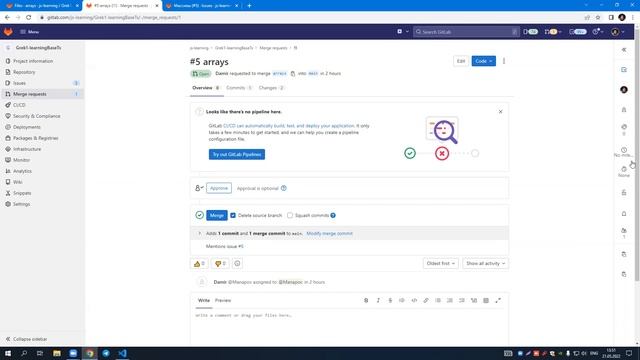Click the Infrastructure sidebar icon
Image resolution: width=640 pixels, height=360 pixels.
pyautogui.click(x=8, y=149)
